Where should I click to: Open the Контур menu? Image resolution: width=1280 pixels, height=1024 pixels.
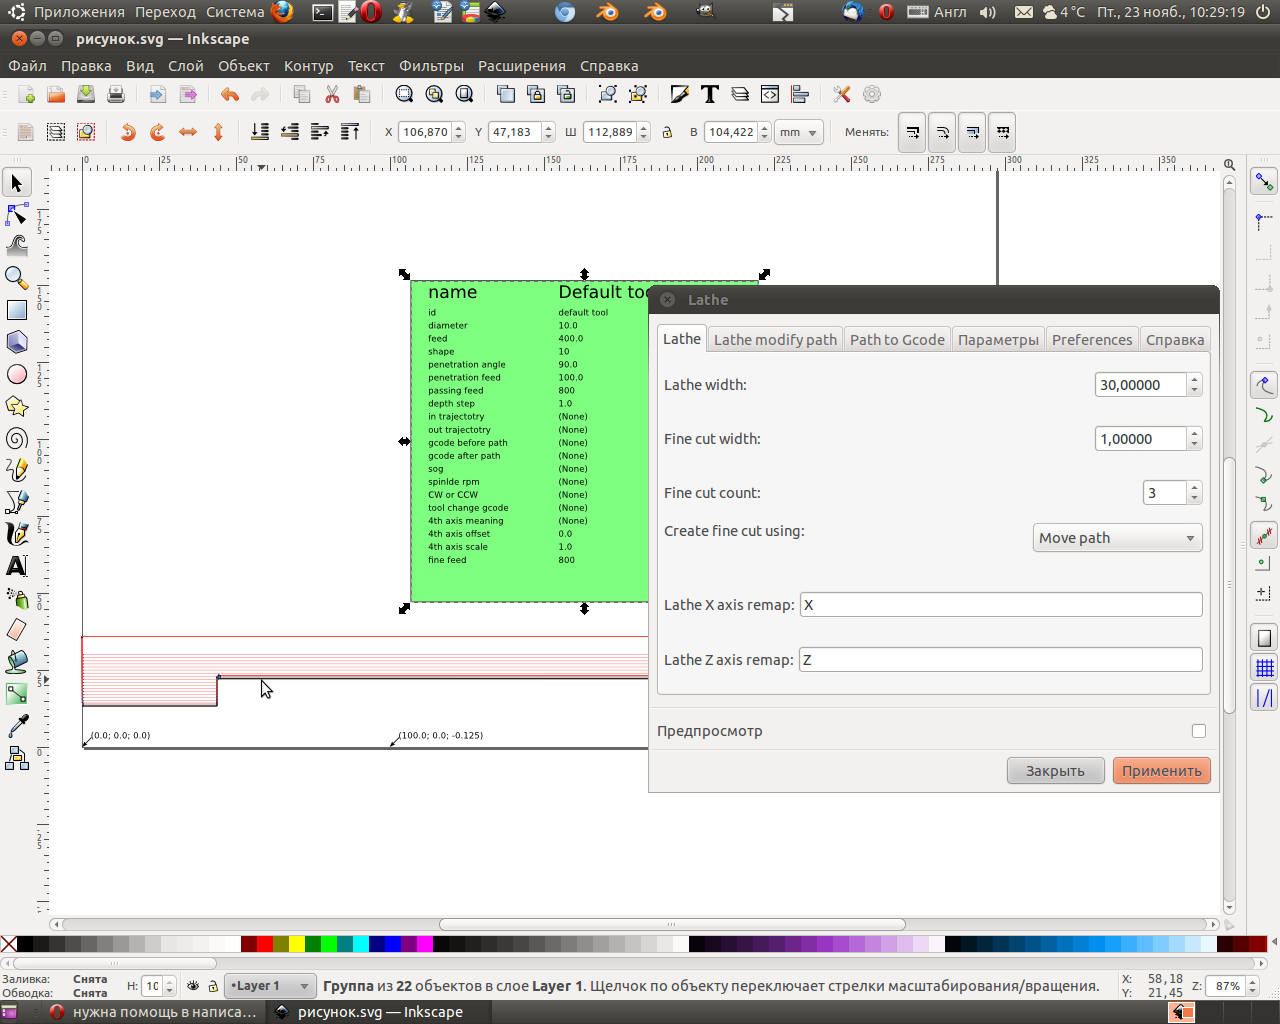pyautogui.click(x=308, y=66)
